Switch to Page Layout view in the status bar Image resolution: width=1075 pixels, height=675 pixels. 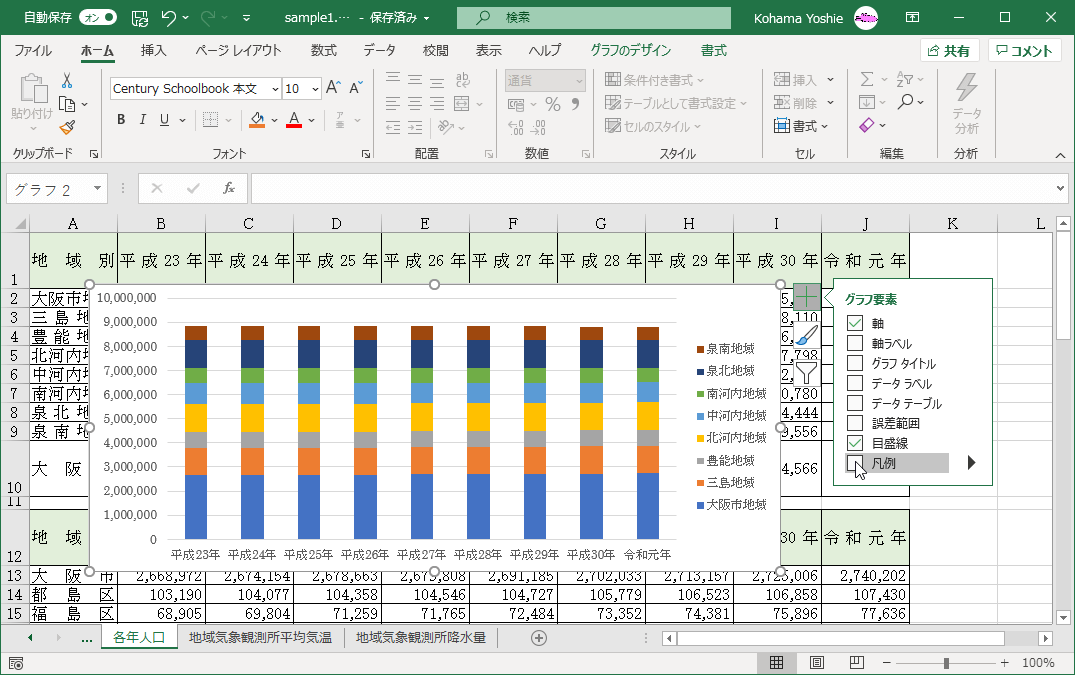(816, 662)
